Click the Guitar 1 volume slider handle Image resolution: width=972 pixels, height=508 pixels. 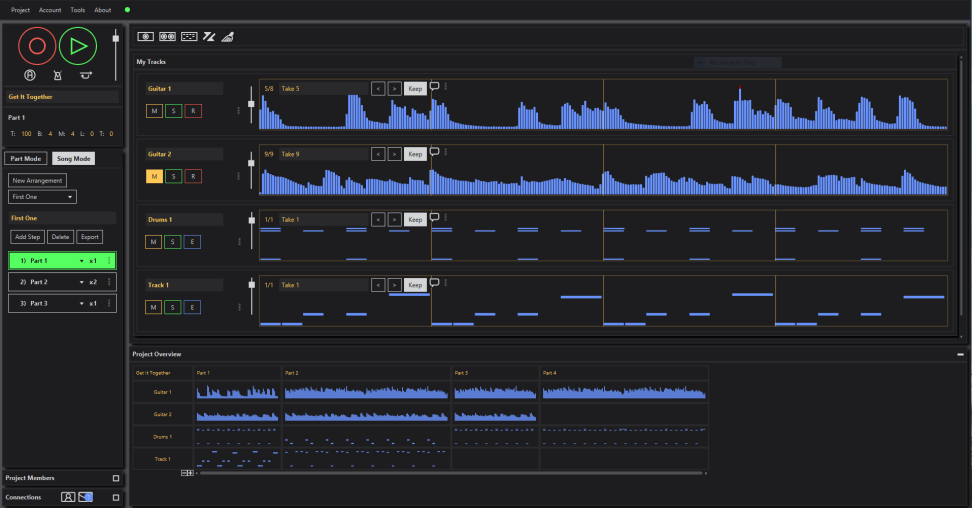pyautogui.click(x=251, y=106)
